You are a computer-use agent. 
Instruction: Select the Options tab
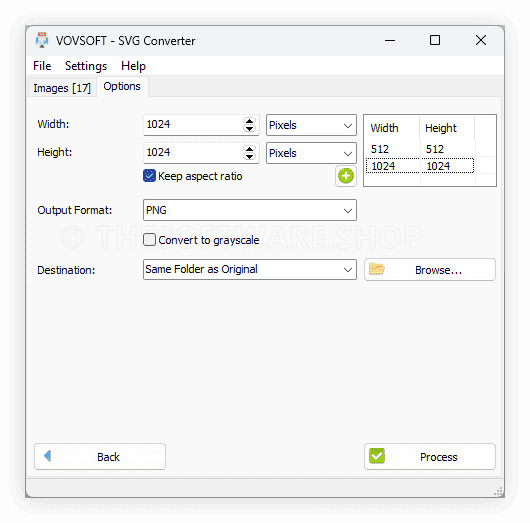(122, 87)
